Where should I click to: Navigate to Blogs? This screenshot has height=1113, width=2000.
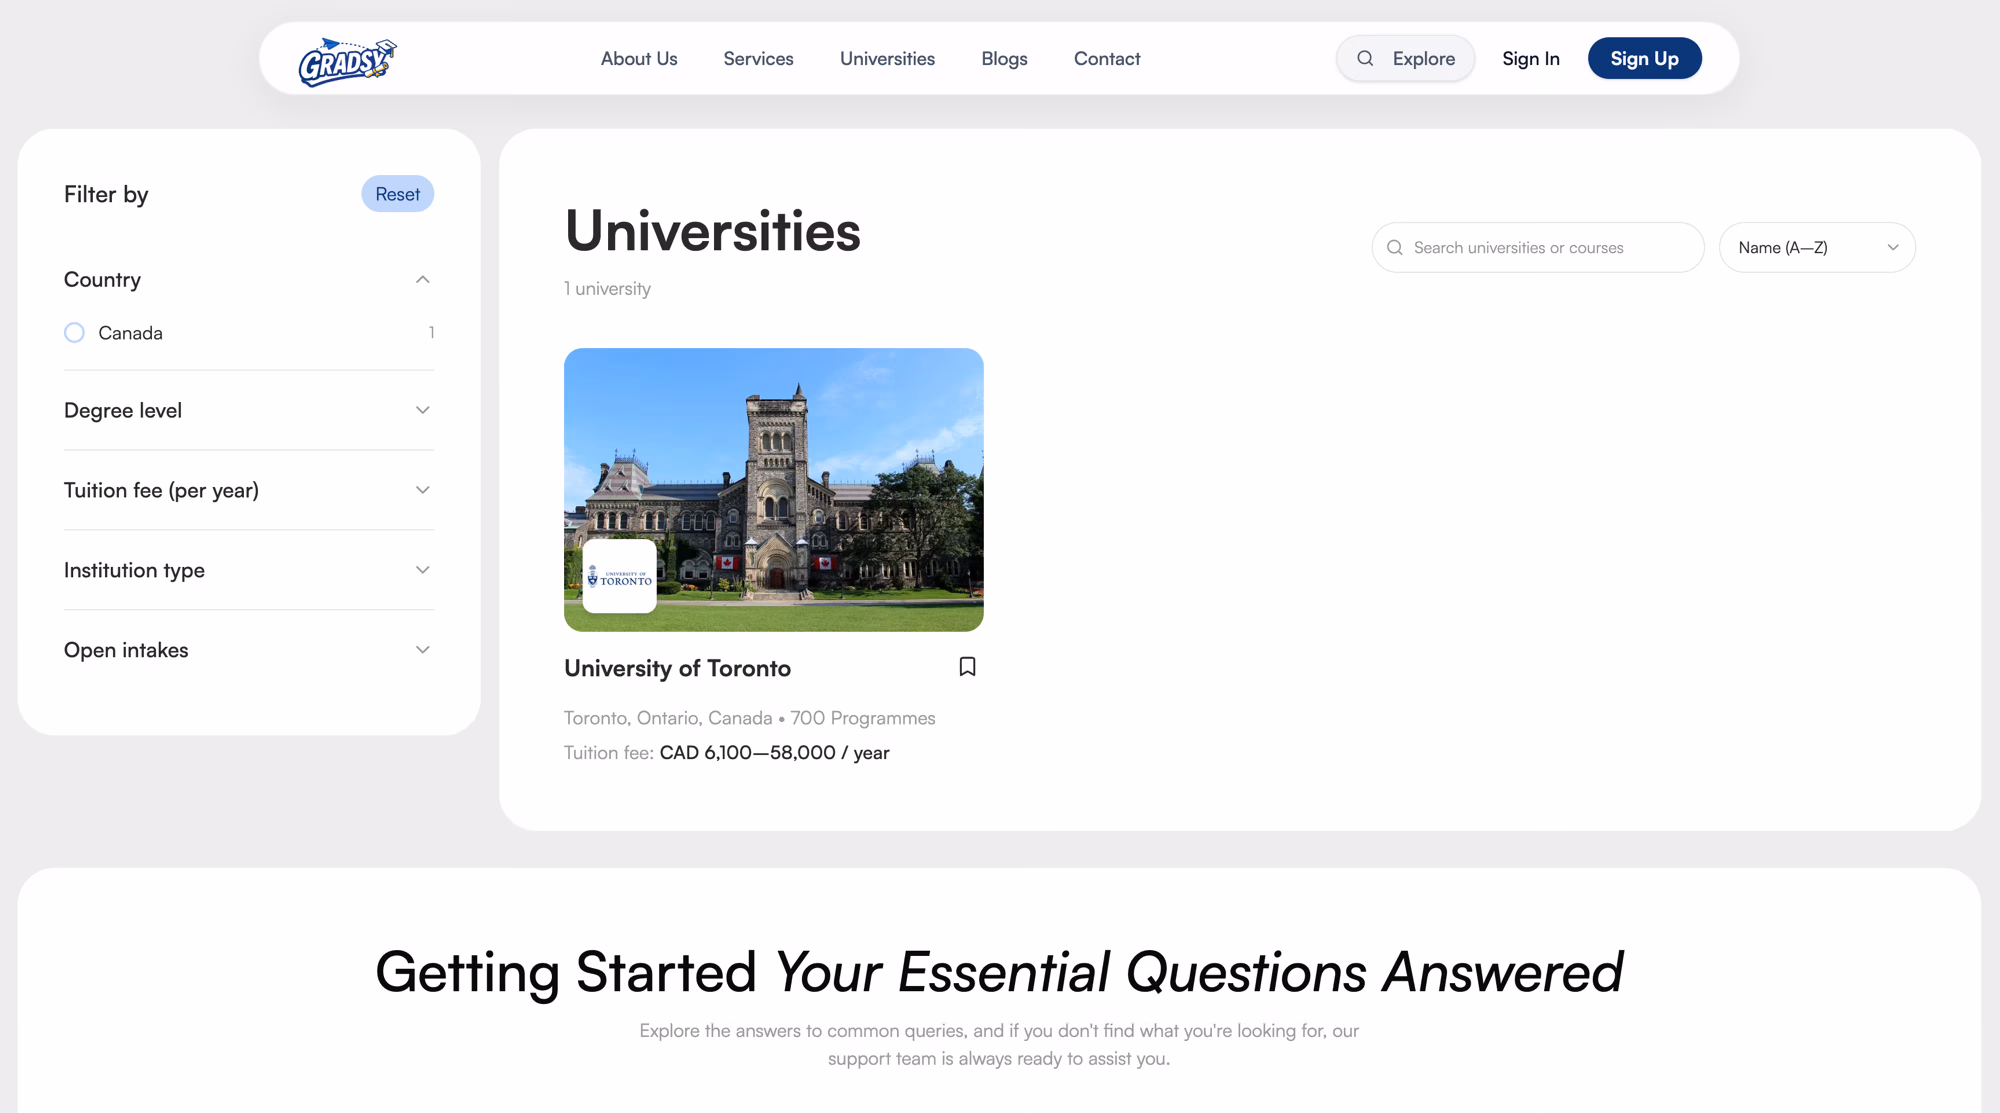coord(1004,59)
